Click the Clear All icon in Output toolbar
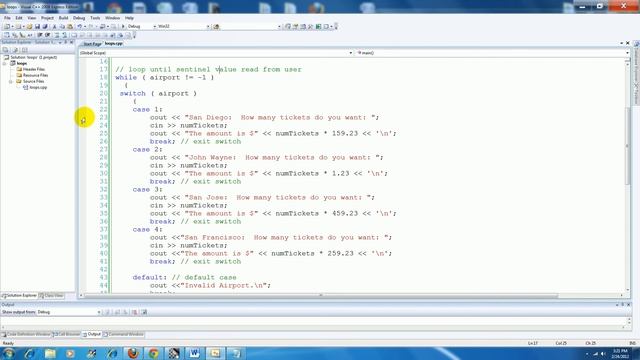Image resolution: width=640 pixels, height=360 pixels. (x=134, y=312)
